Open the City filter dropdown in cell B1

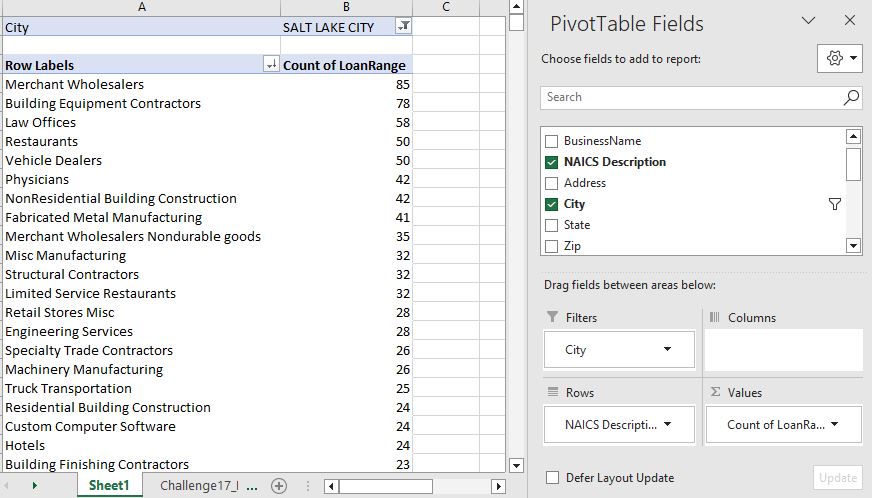tap(404, 26)
